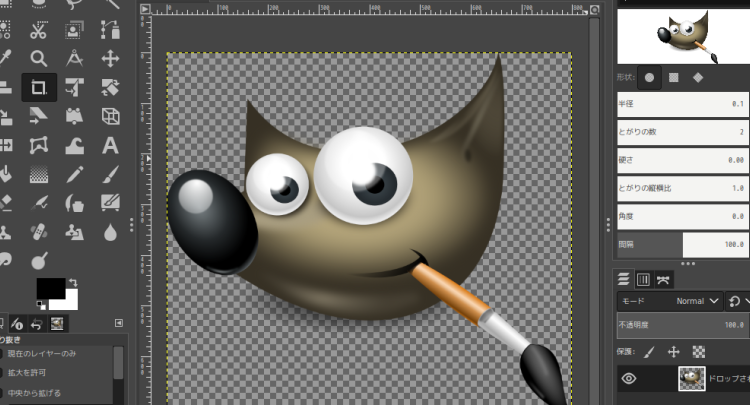Choose the square brush shape
Image resolution: width=750 pixels, height=405 pixels.
tap(674, 77)
